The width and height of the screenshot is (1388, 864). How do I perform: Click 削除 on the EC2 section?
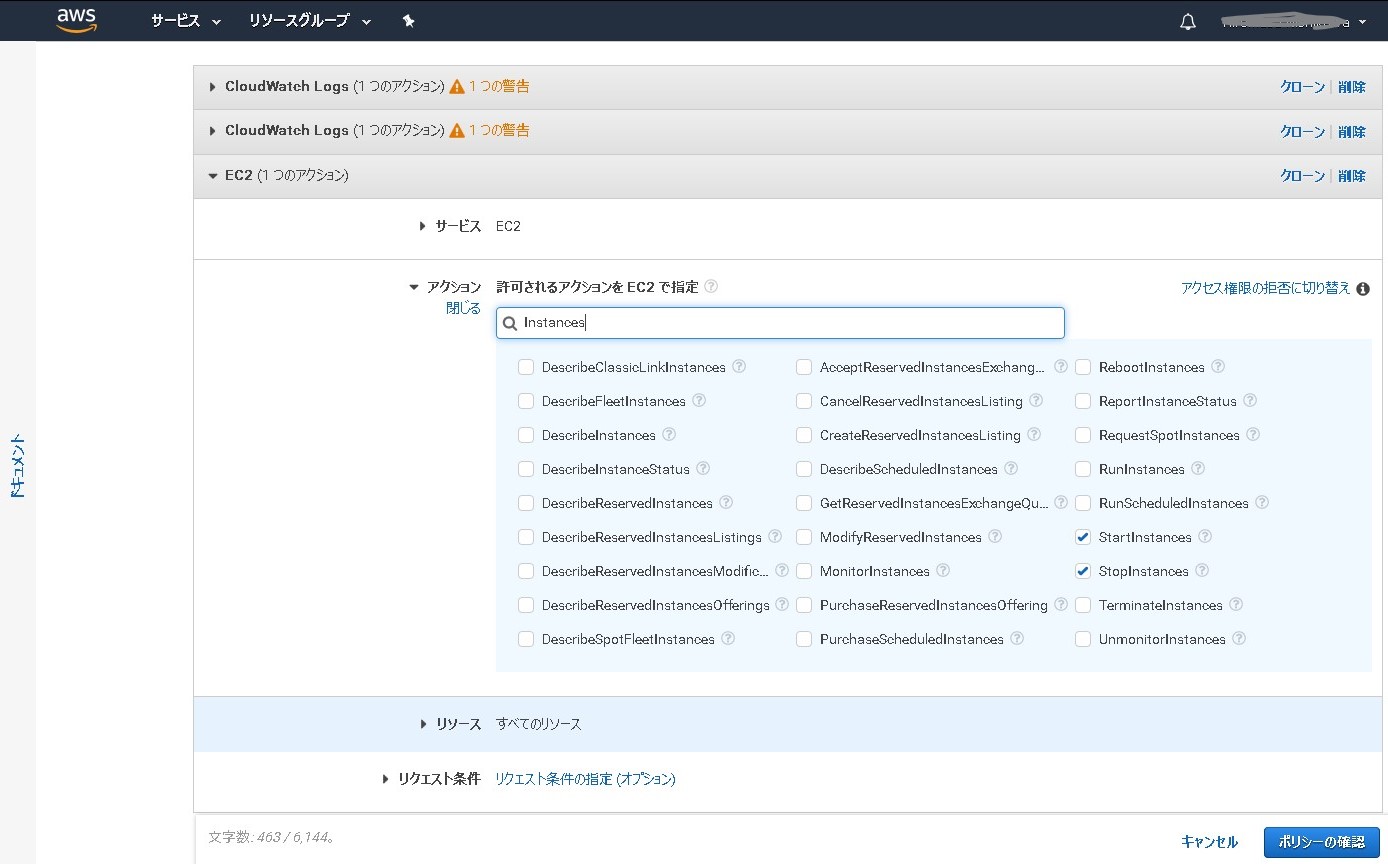[x=1352, y=174]
